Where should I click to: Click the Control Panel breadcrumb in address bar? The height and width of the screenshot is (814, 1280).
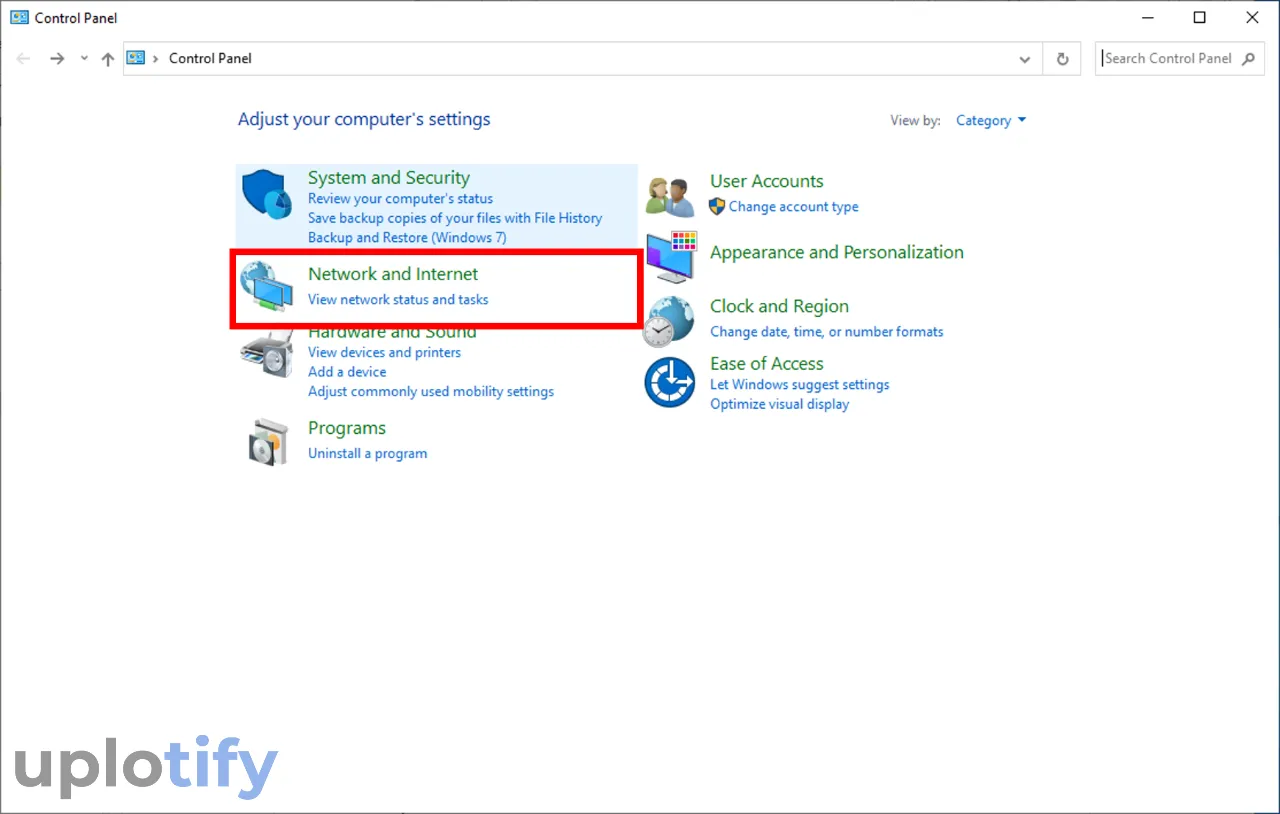[x=210, y=59]
